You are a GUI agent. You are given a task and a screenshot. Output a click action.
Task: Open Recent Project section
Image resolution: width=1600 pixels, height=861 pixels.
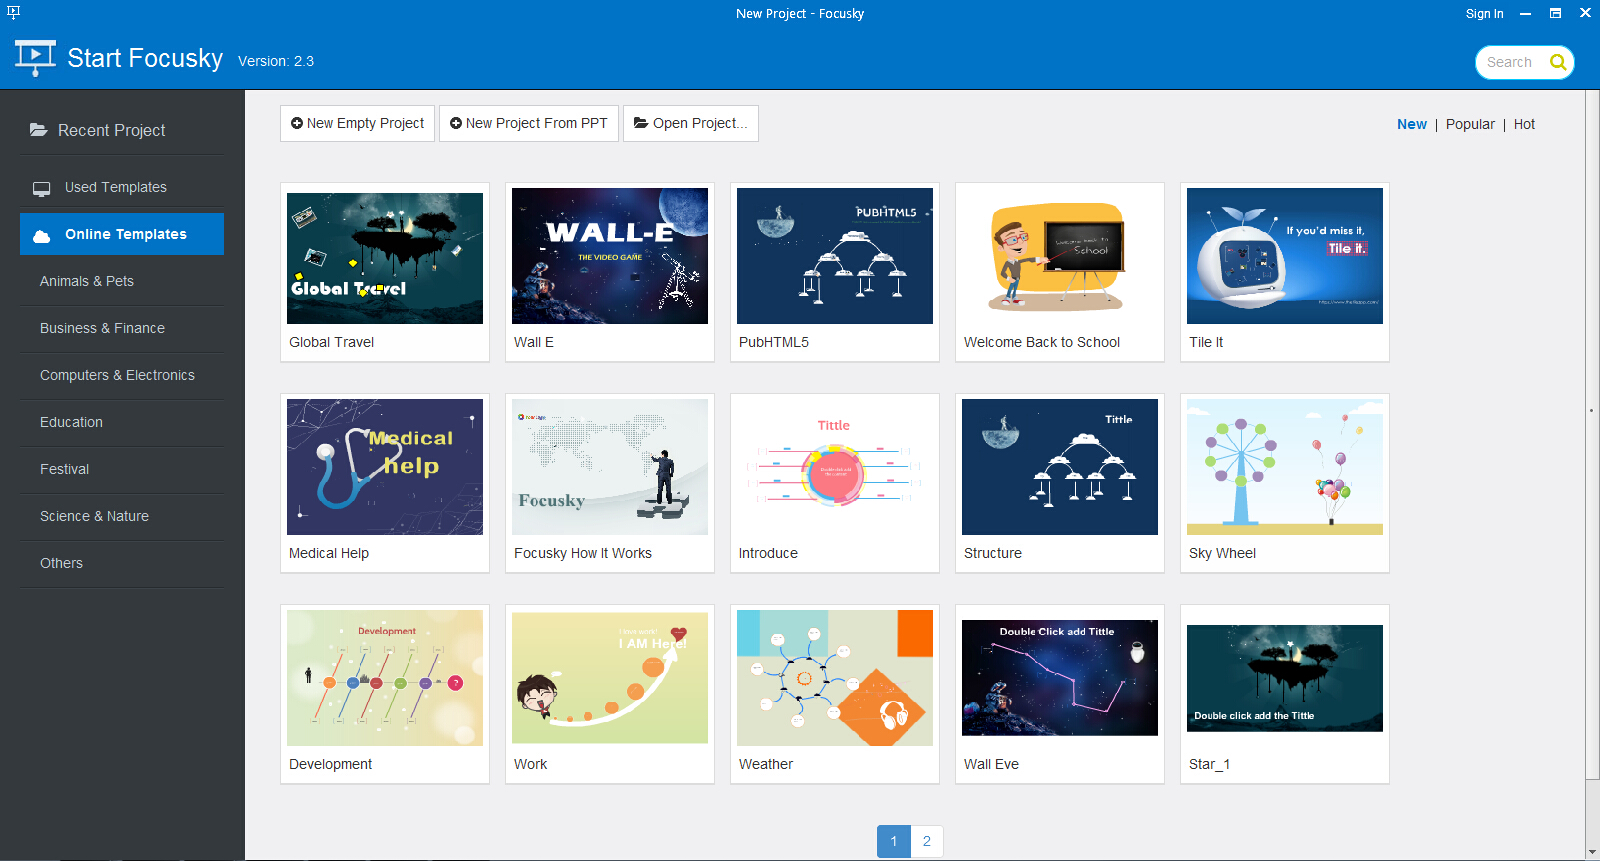[122, 130]
